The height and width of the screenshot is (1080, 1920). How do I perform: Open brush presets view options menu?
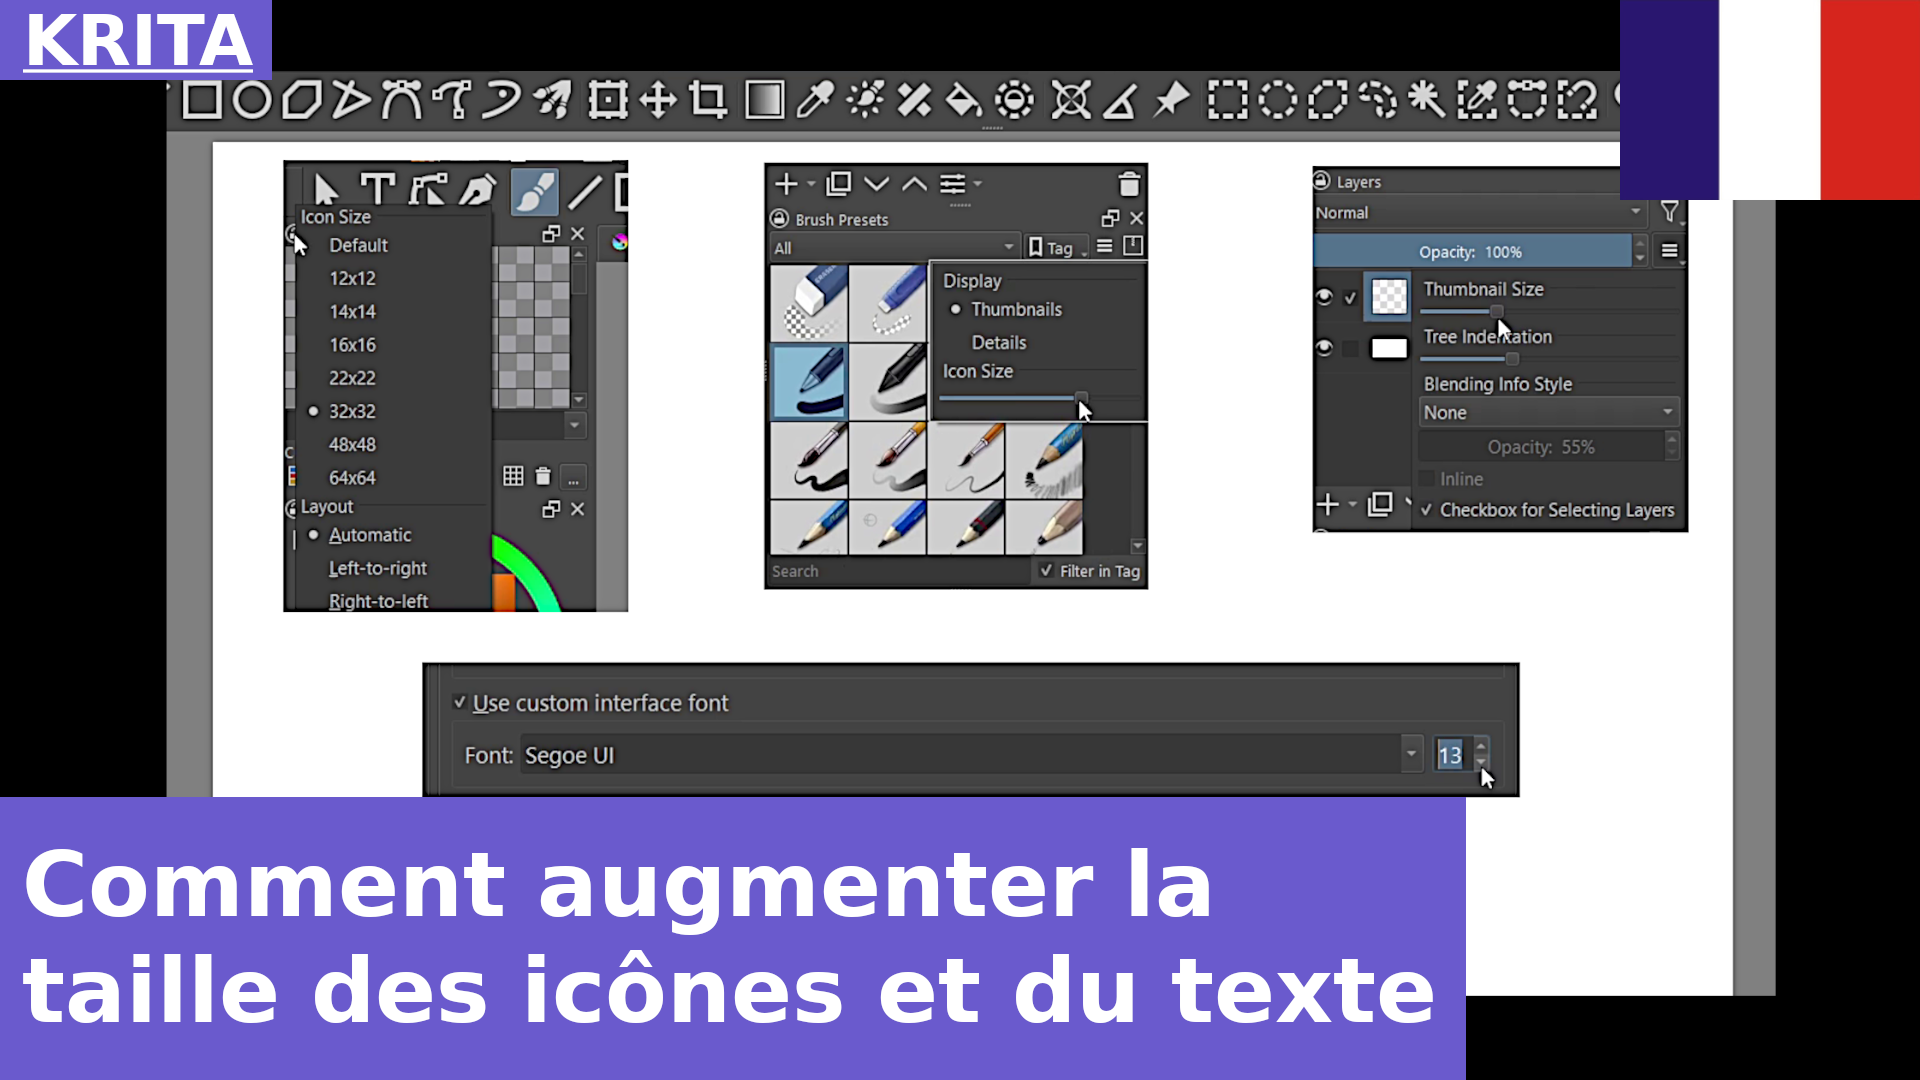[1104, 246]
